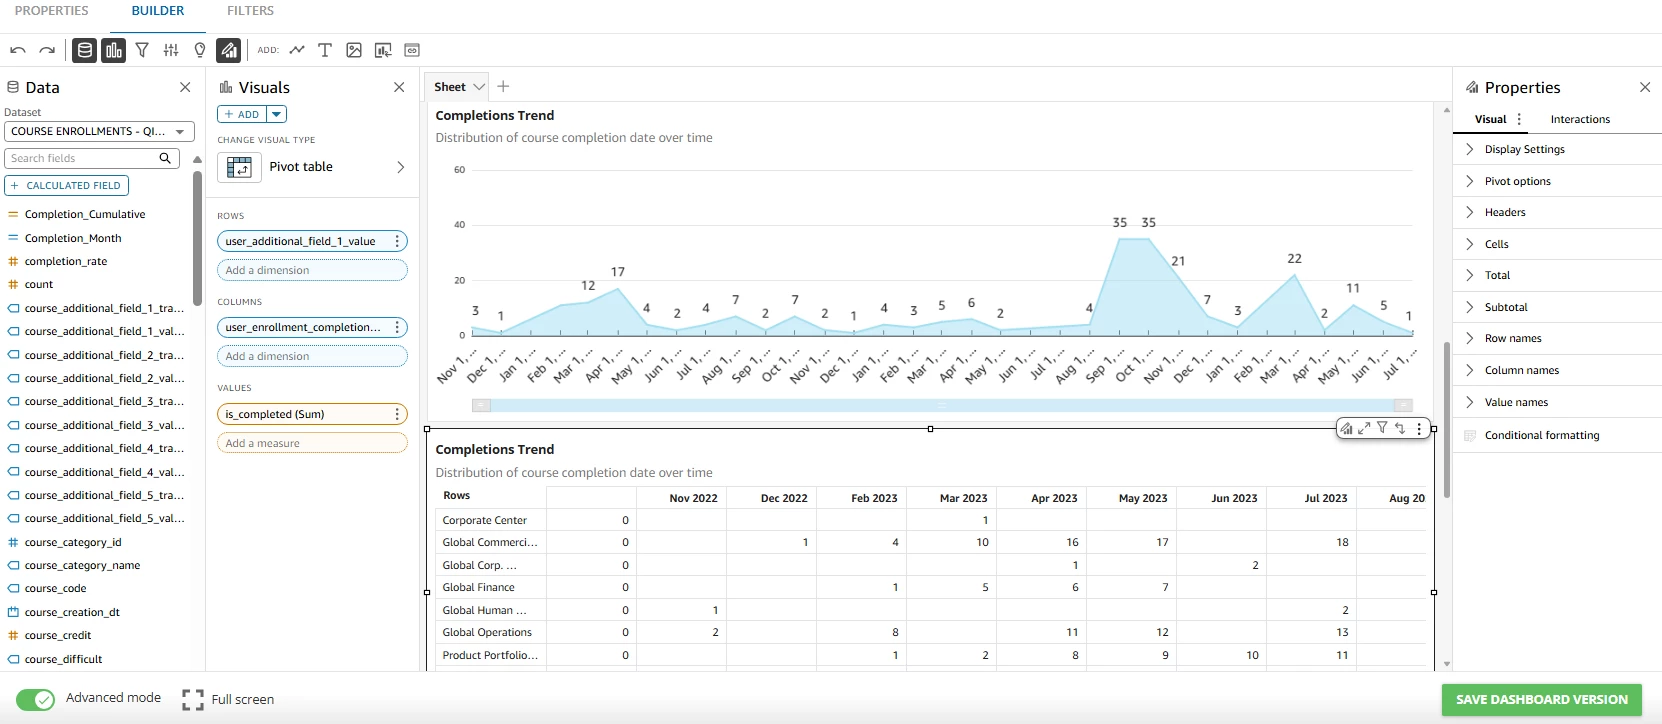
Task: Switch to the FILTERS tab
Action: coord(250,11)
